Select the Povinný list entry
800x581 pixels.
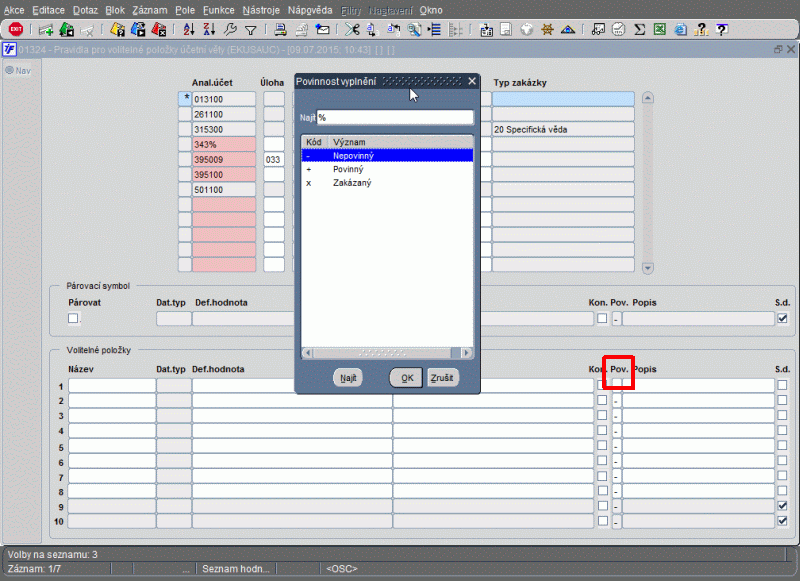tap(387, 169)
